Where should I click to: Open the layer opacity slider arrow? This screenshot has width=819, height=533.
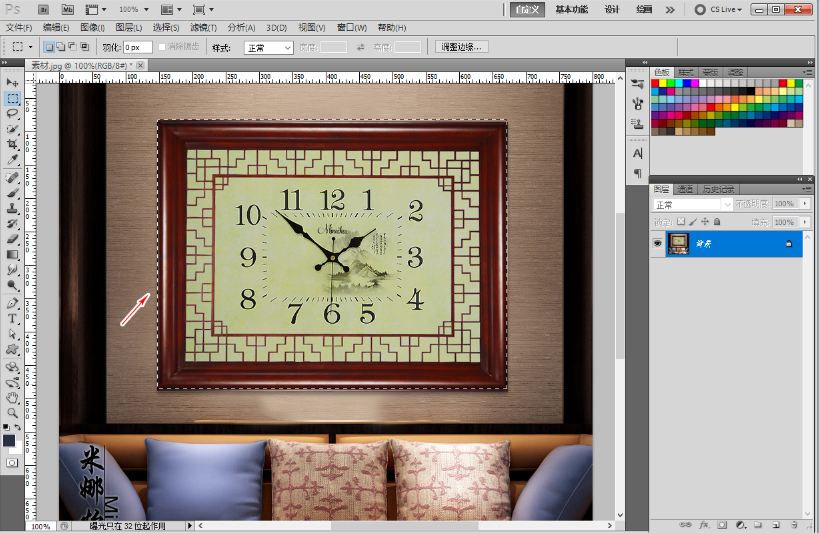[x=799, y=205]
